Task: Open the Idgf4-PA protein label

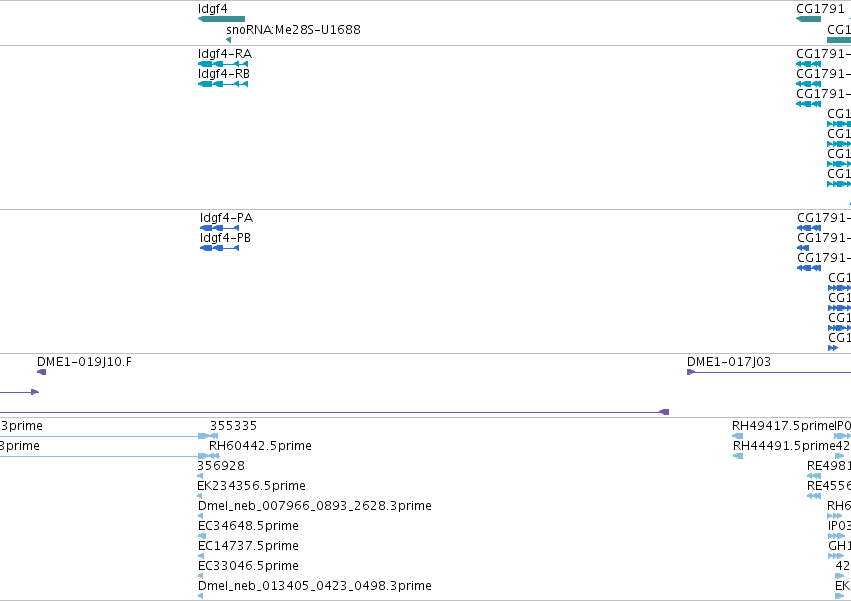Action: pyautogui.click(x=226, y=218)
